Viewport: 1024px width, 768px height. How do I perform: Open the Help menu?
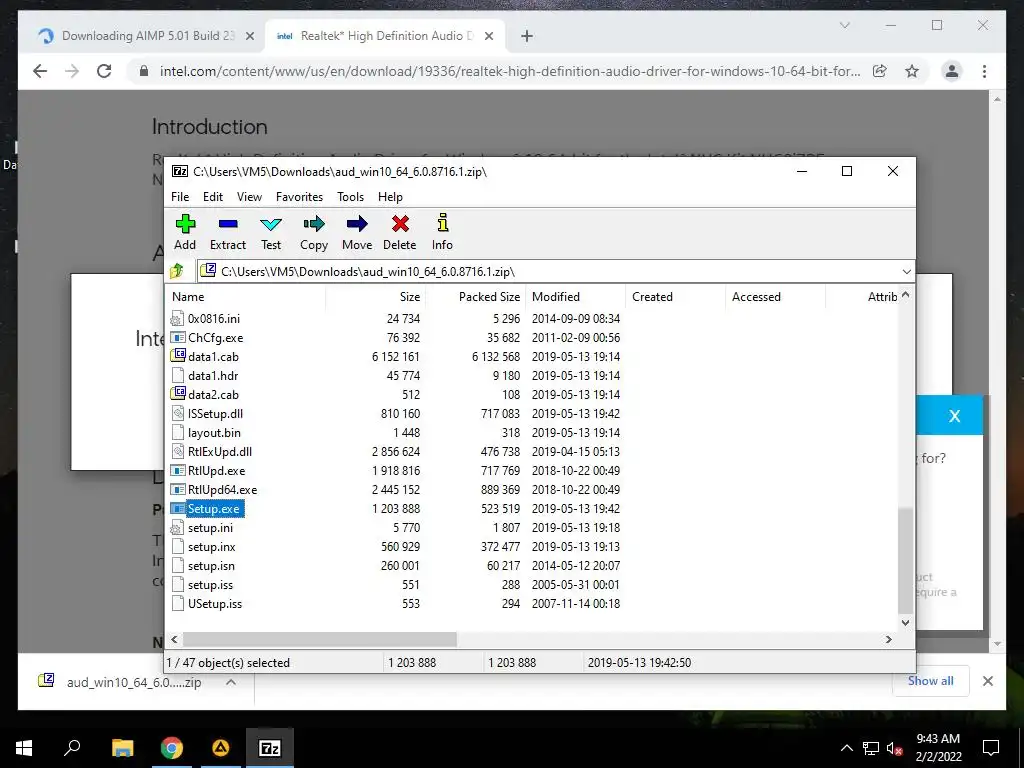pyautogui.click(x=391, y=197)
